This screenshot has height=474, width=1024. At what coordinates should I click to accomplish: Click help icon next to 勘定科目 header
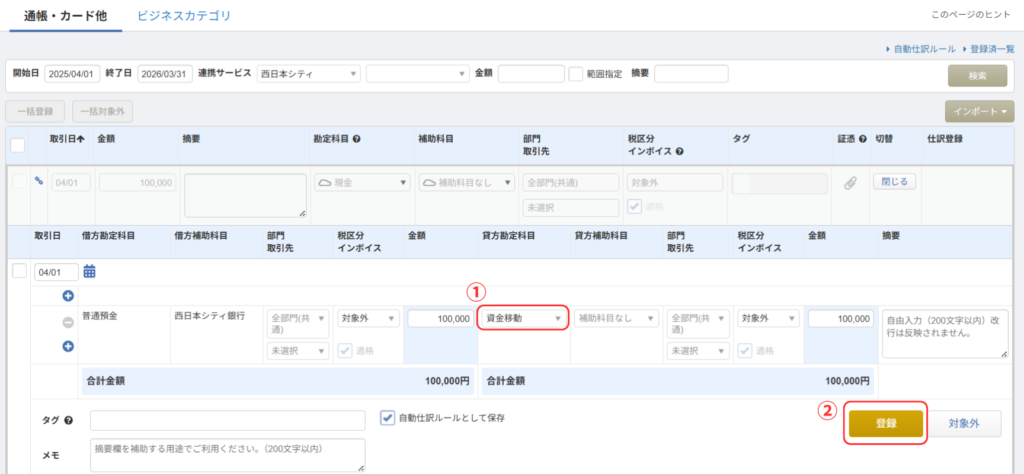tap(356, 140)
